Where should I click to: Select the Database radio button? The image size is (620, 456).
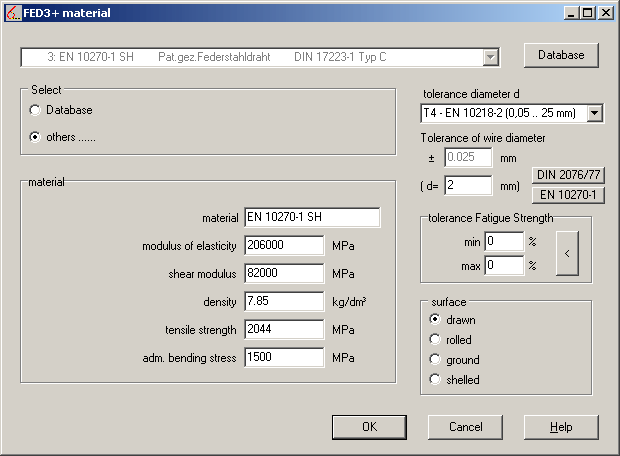36,110
